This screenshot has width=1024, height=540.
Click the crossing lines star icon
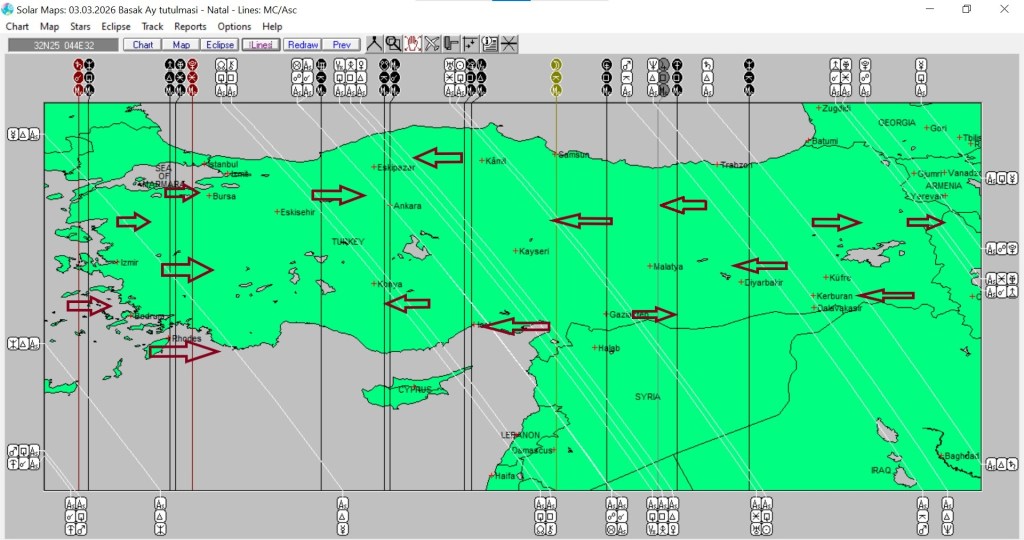click(509, 44)
